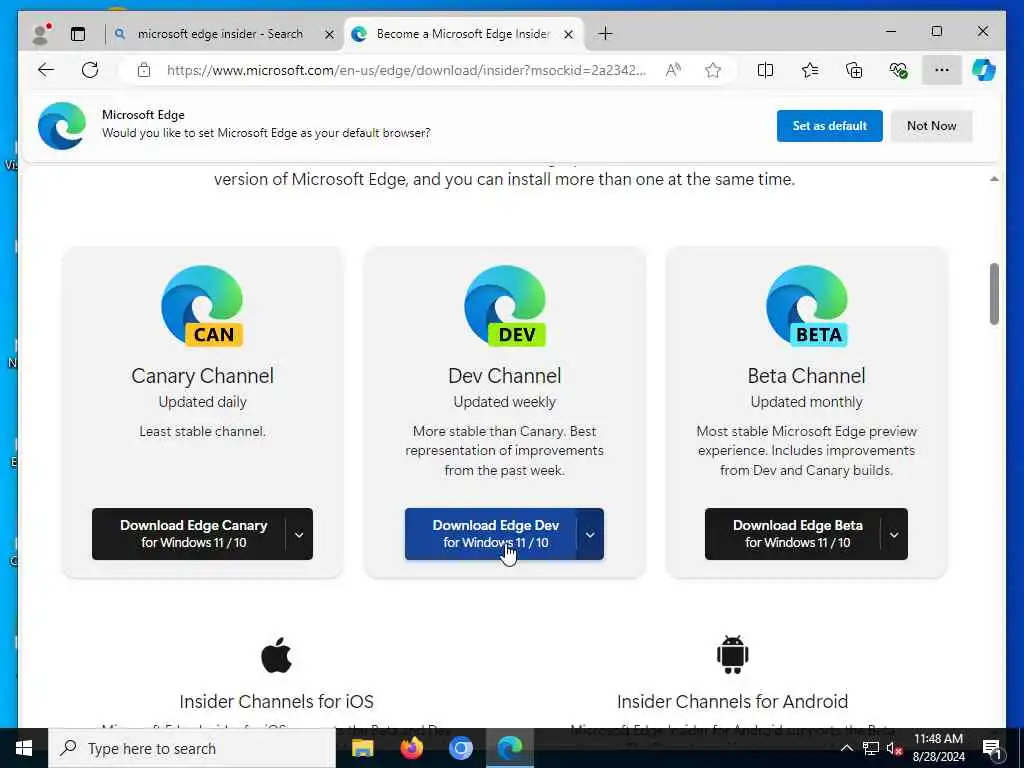This screenshot has height=768, width=1024.
Task: Click the Beta Channel heading
Action: (807, 376)
